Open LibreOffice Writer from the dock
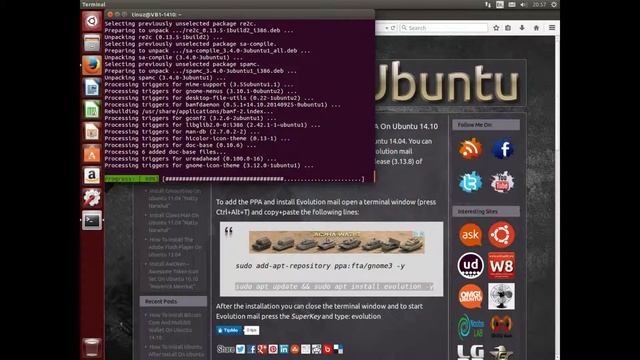640x360 pixels. 92,87
